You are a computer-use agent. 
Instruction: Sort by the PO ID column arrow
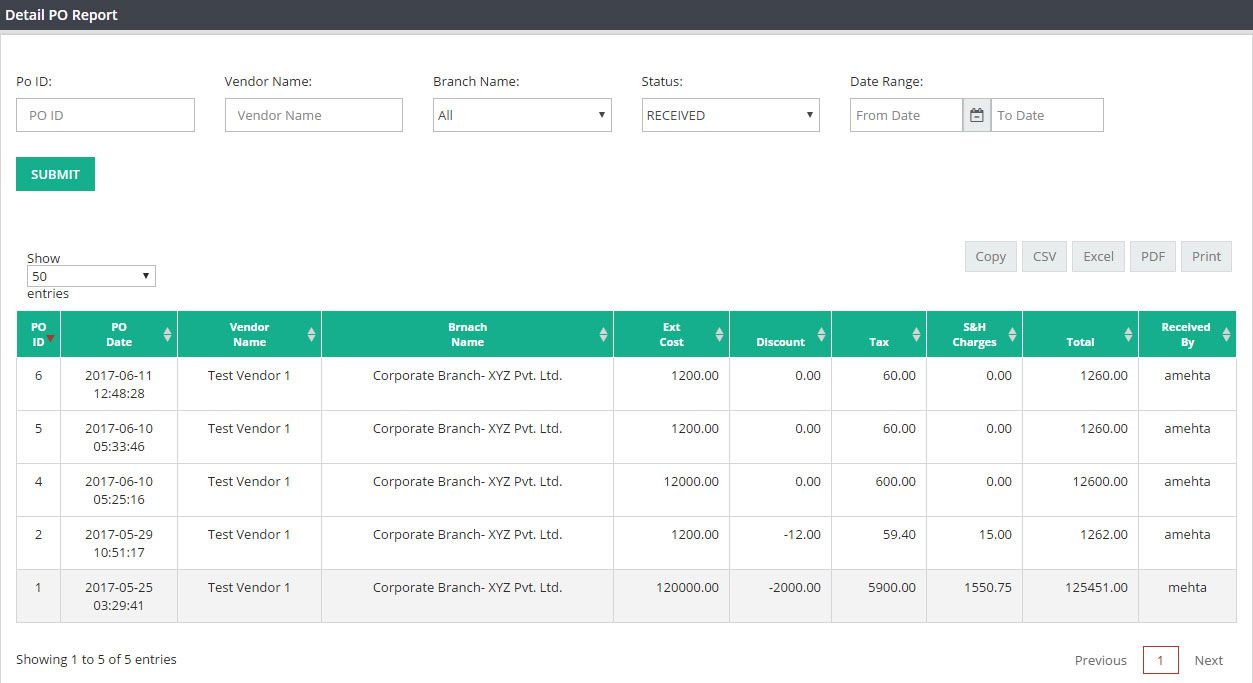(x=51, y=340)
